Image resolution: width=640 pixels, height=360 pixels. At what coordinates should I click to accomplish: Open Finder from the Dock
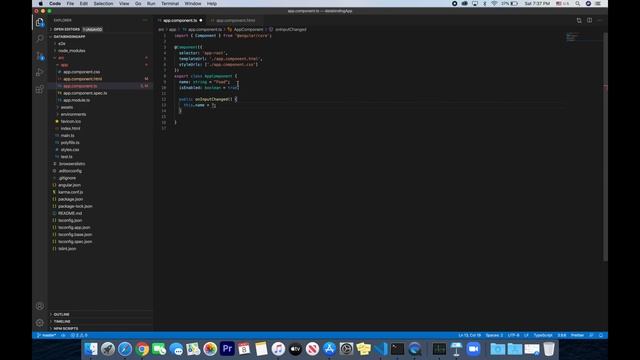91,349
